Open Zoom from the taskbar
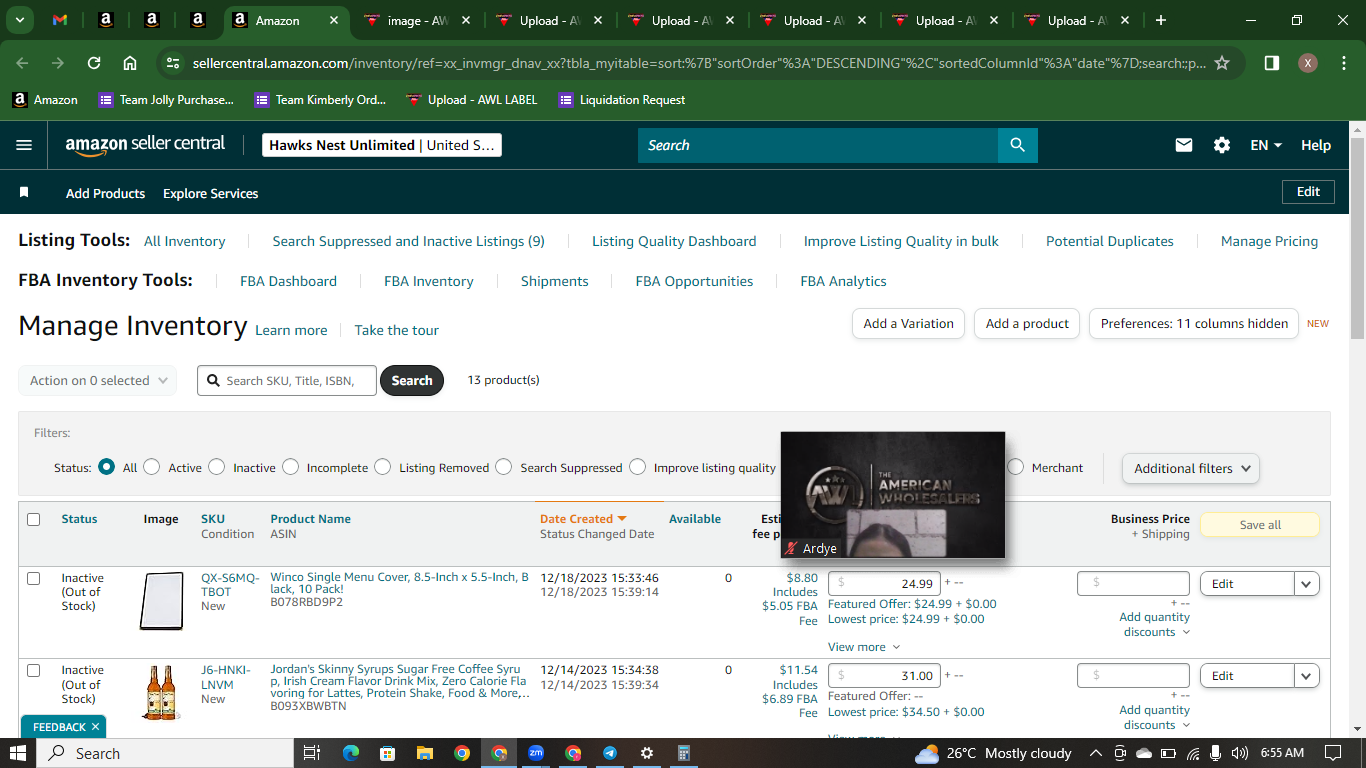1366x768 pixels. coord(536,753)
